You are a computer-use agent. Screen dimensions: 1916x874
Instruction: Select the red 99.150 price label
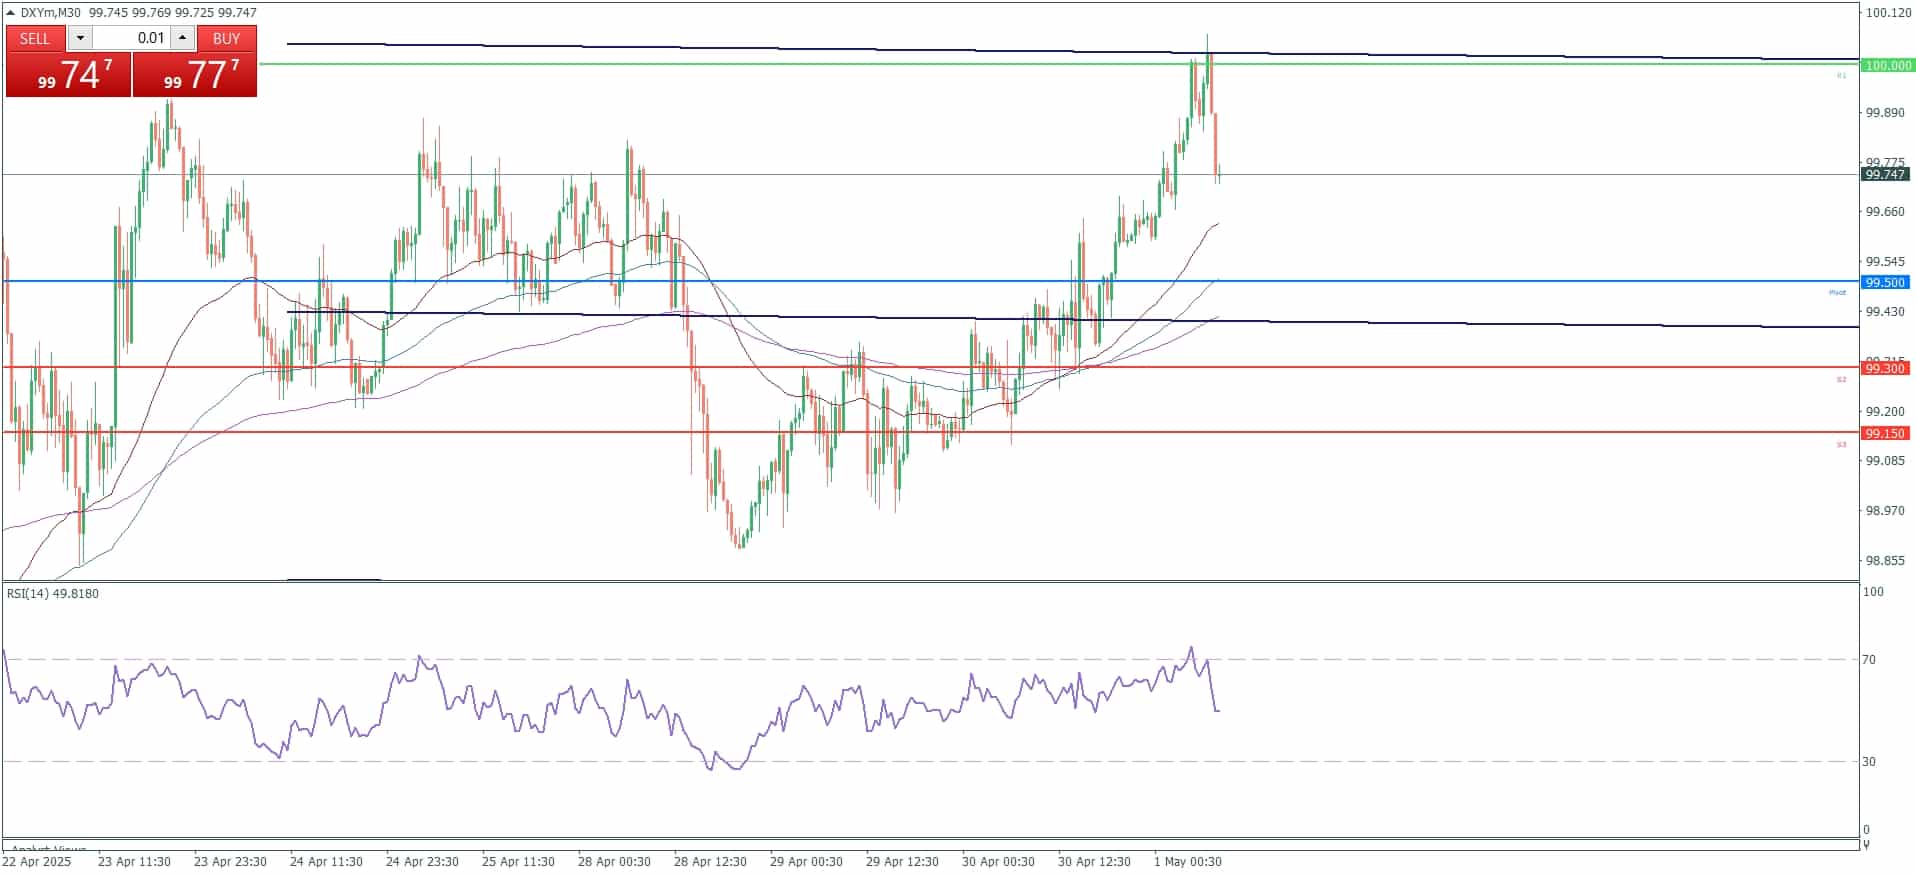pyautogui.click(x=1886, y=434)
